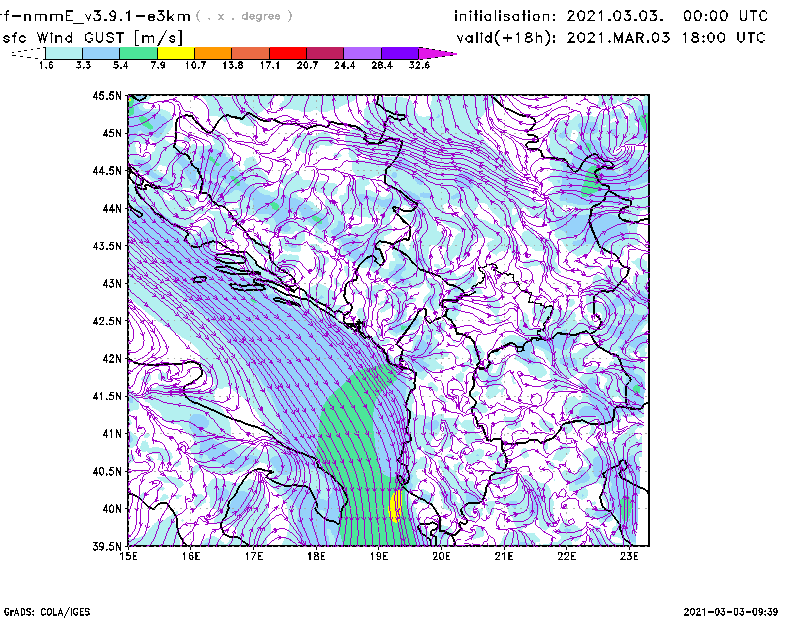The width and height of the screenshot is (800, 618).
Task: Select the crimson legend swatch after 20.7
Action: pyautogui.click(x=325, y=53)
